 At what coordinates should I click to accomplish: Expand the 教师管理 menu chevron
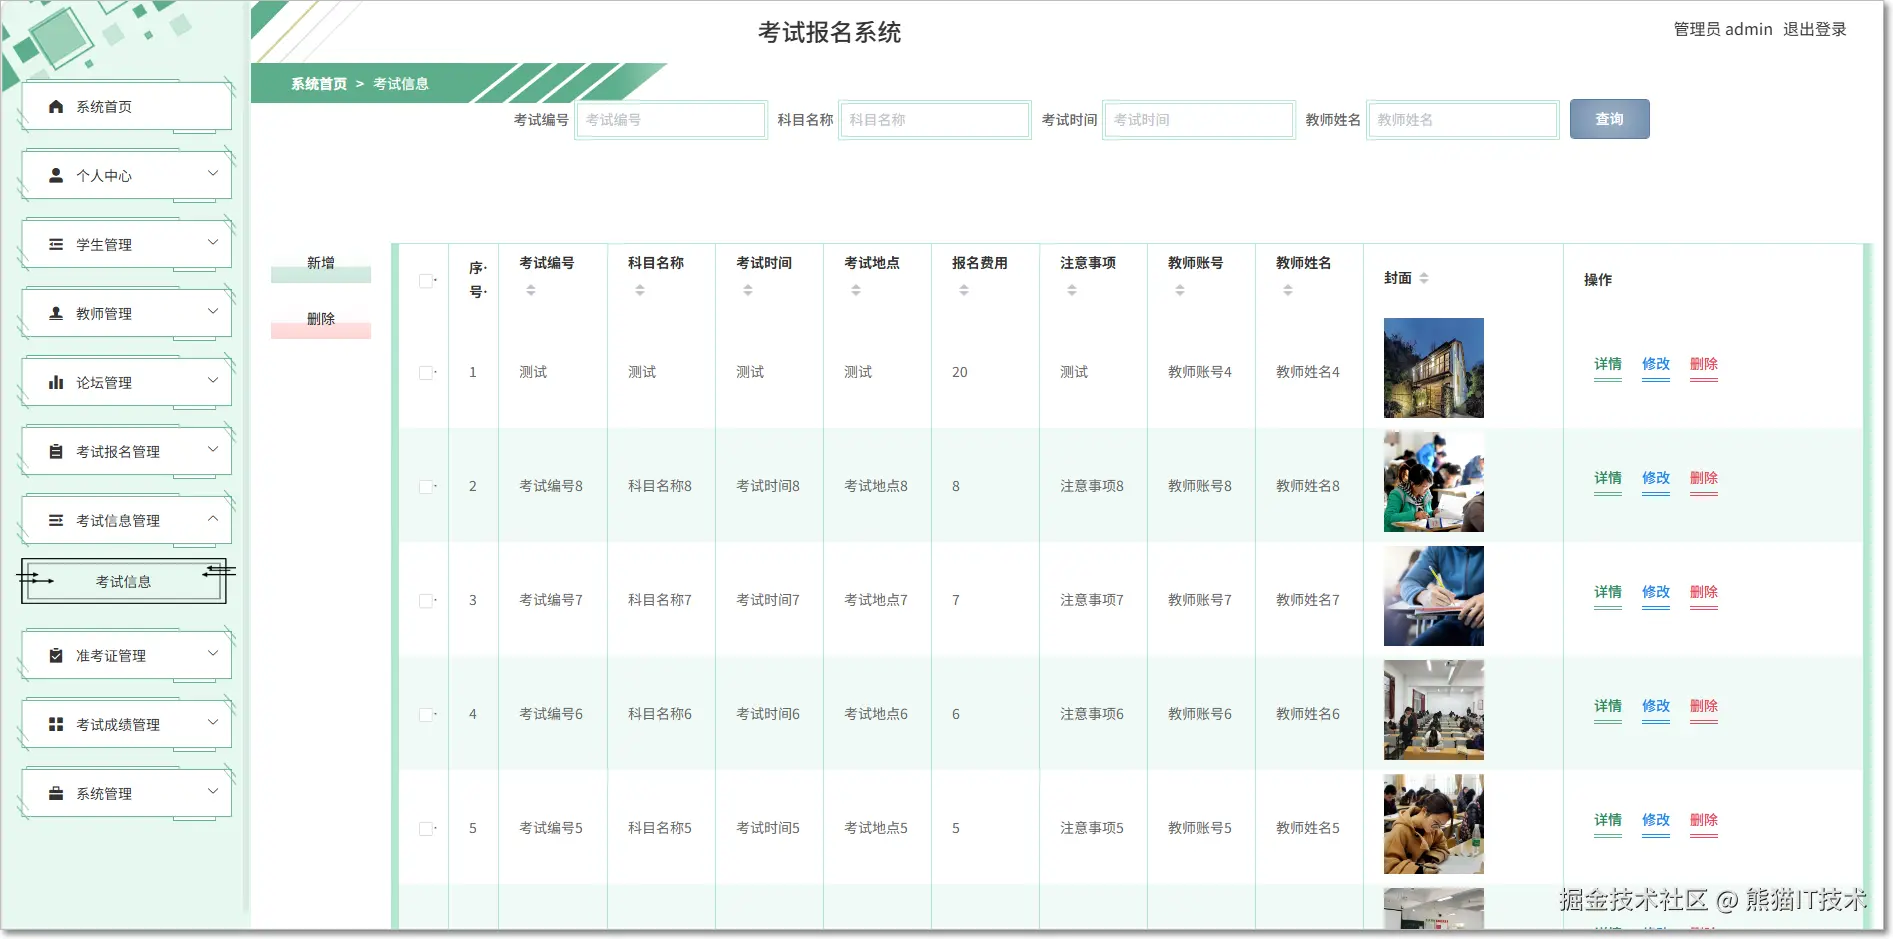coord(213,312)
